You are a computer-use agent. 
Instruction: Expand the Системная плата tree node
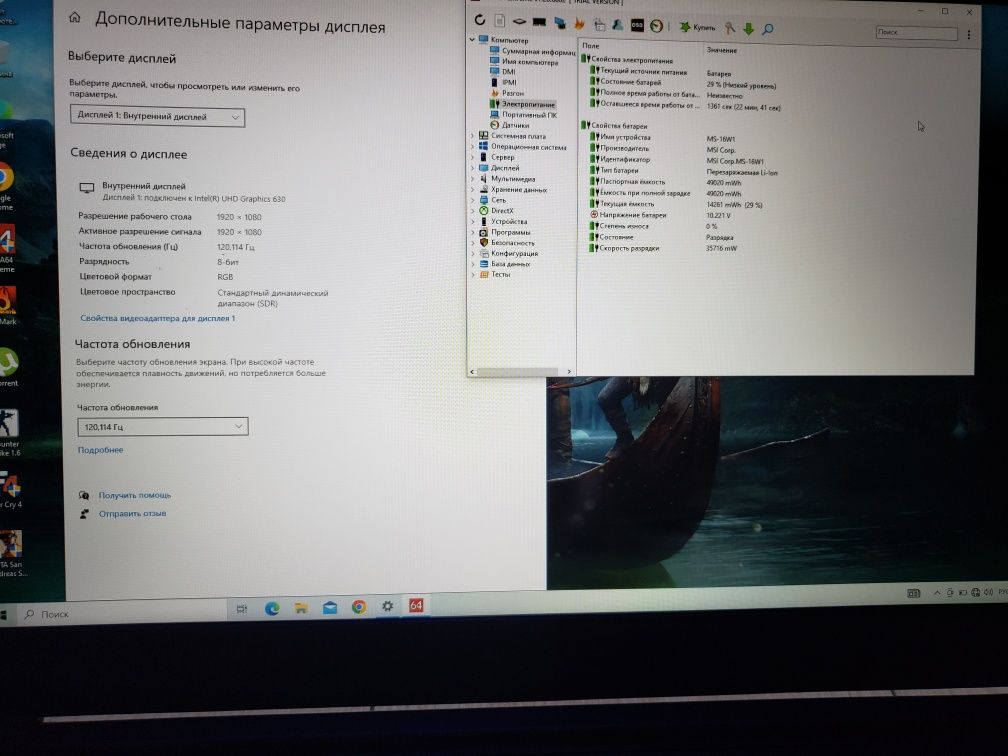pyautogui.click(x=472, y=136)
